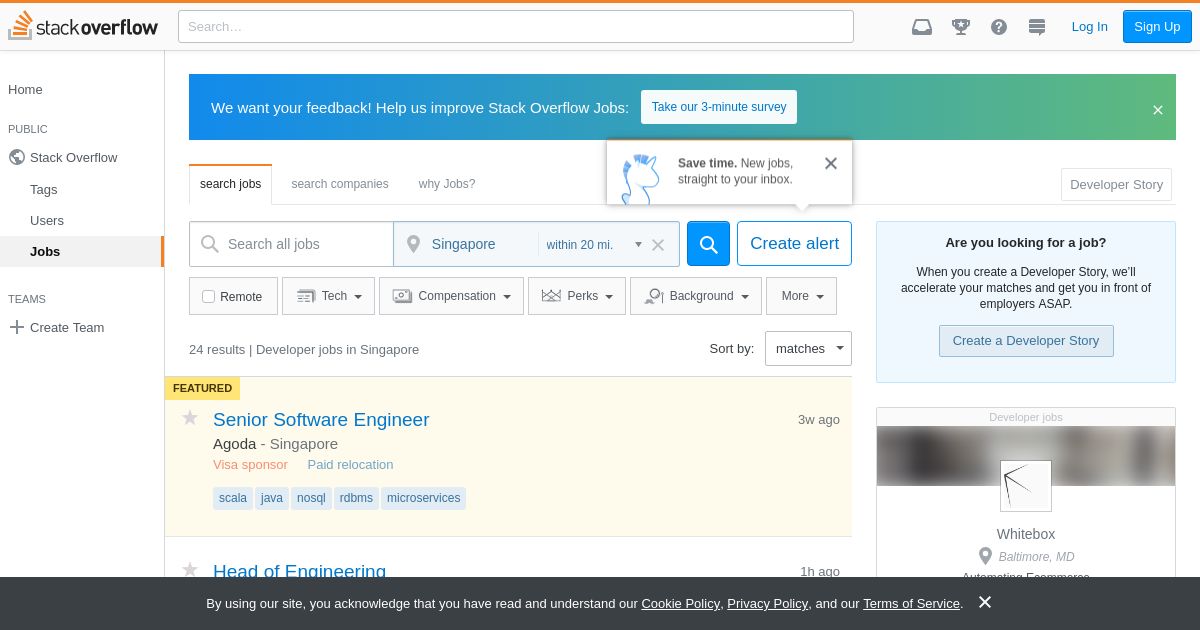The height and width of the screenshot is (630, 1200).
Task: Select the scala tag
Action: click(x=233, y=498)
